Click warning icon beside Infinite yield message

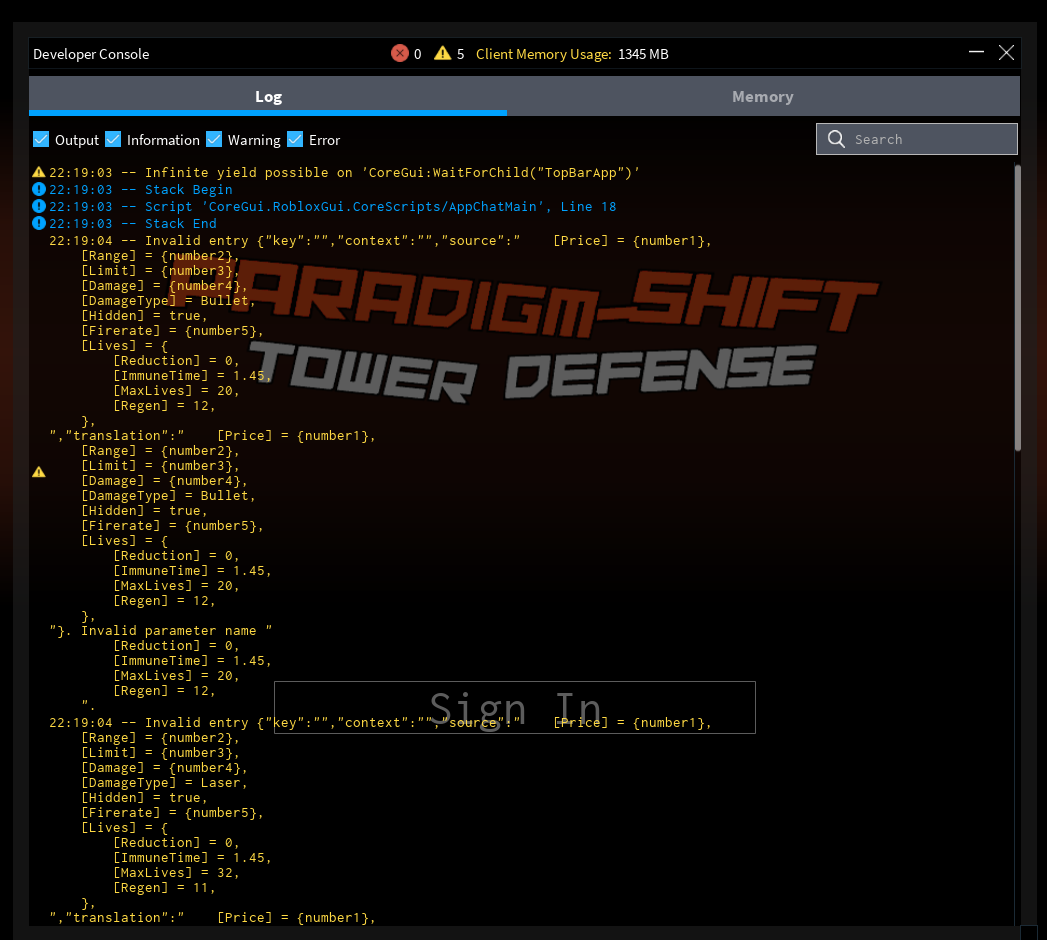point(39,172)
